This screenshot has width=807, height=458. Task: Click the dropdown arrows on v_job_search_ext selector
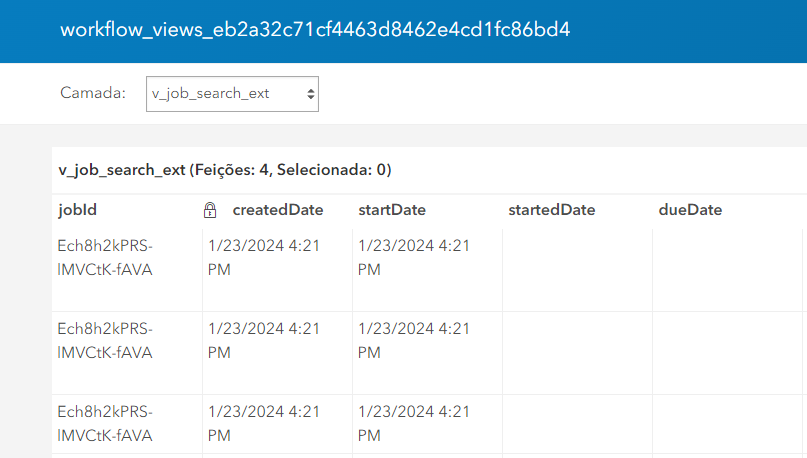point(310,94)
